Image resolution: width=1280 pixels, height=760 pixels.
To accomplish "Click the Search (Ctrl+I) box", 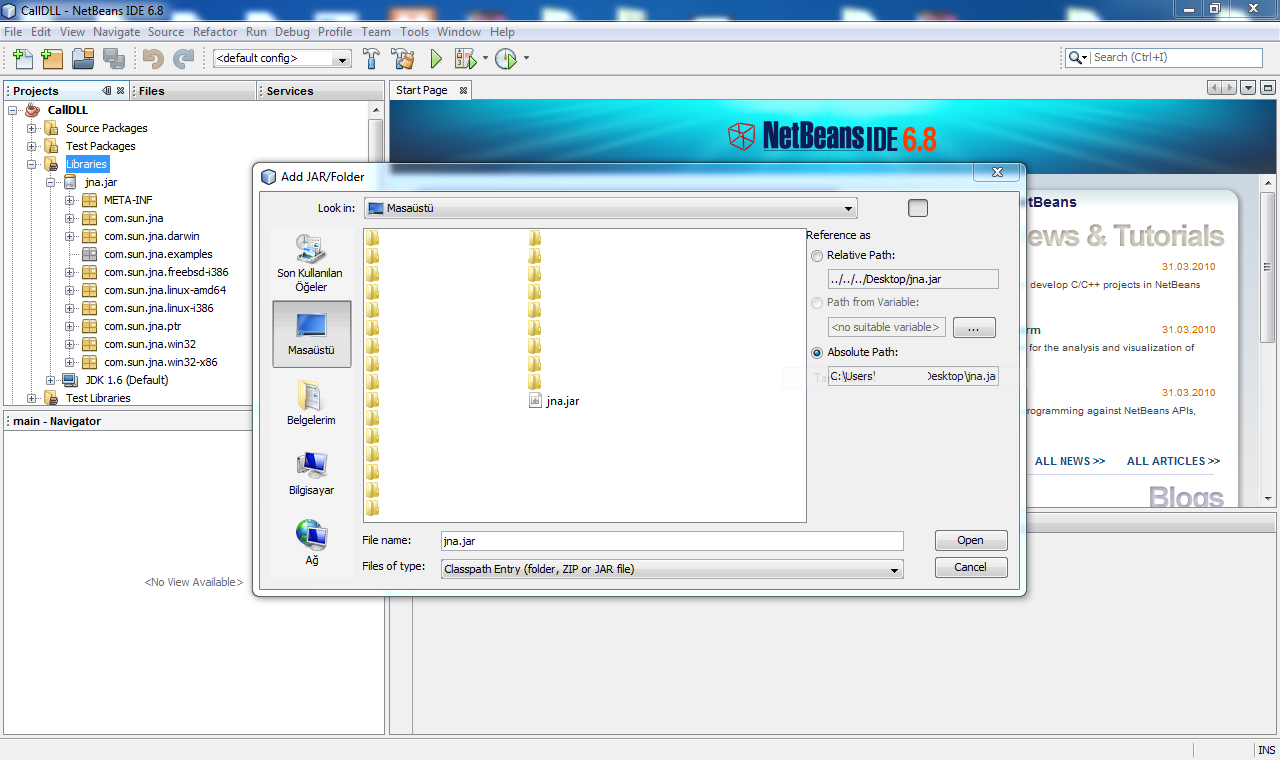I will [1175, 58].
